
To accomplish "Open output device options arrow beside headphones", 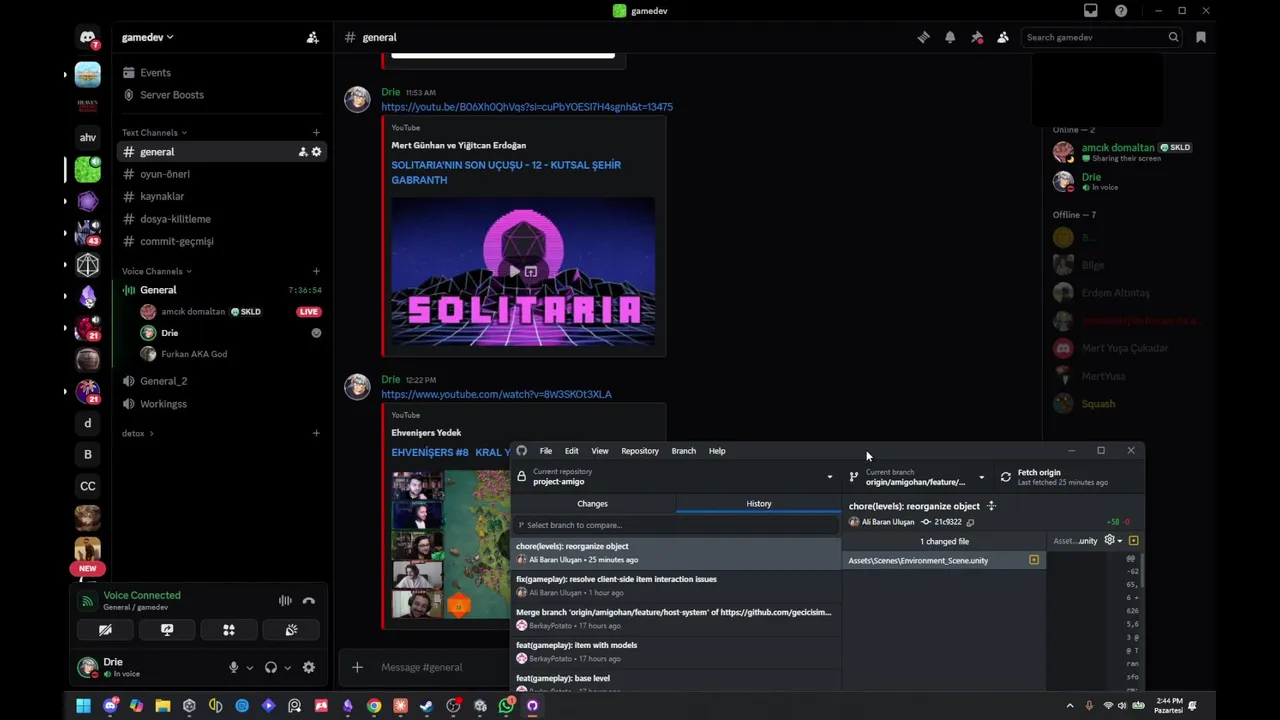I will 288,668.
